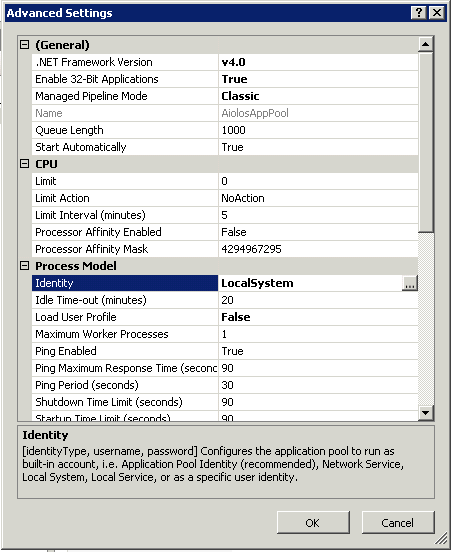The height and width of the screenshot is (552, 451).
Task: Click the resize grip at dialog corner
Action: point(441,539)
